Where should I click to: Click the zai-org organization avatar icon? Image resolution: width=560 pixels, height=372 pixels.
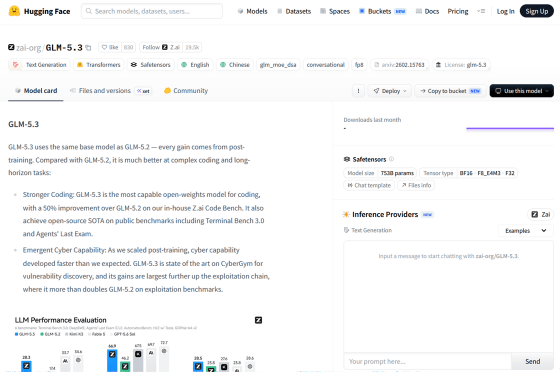tap(11, 47)
